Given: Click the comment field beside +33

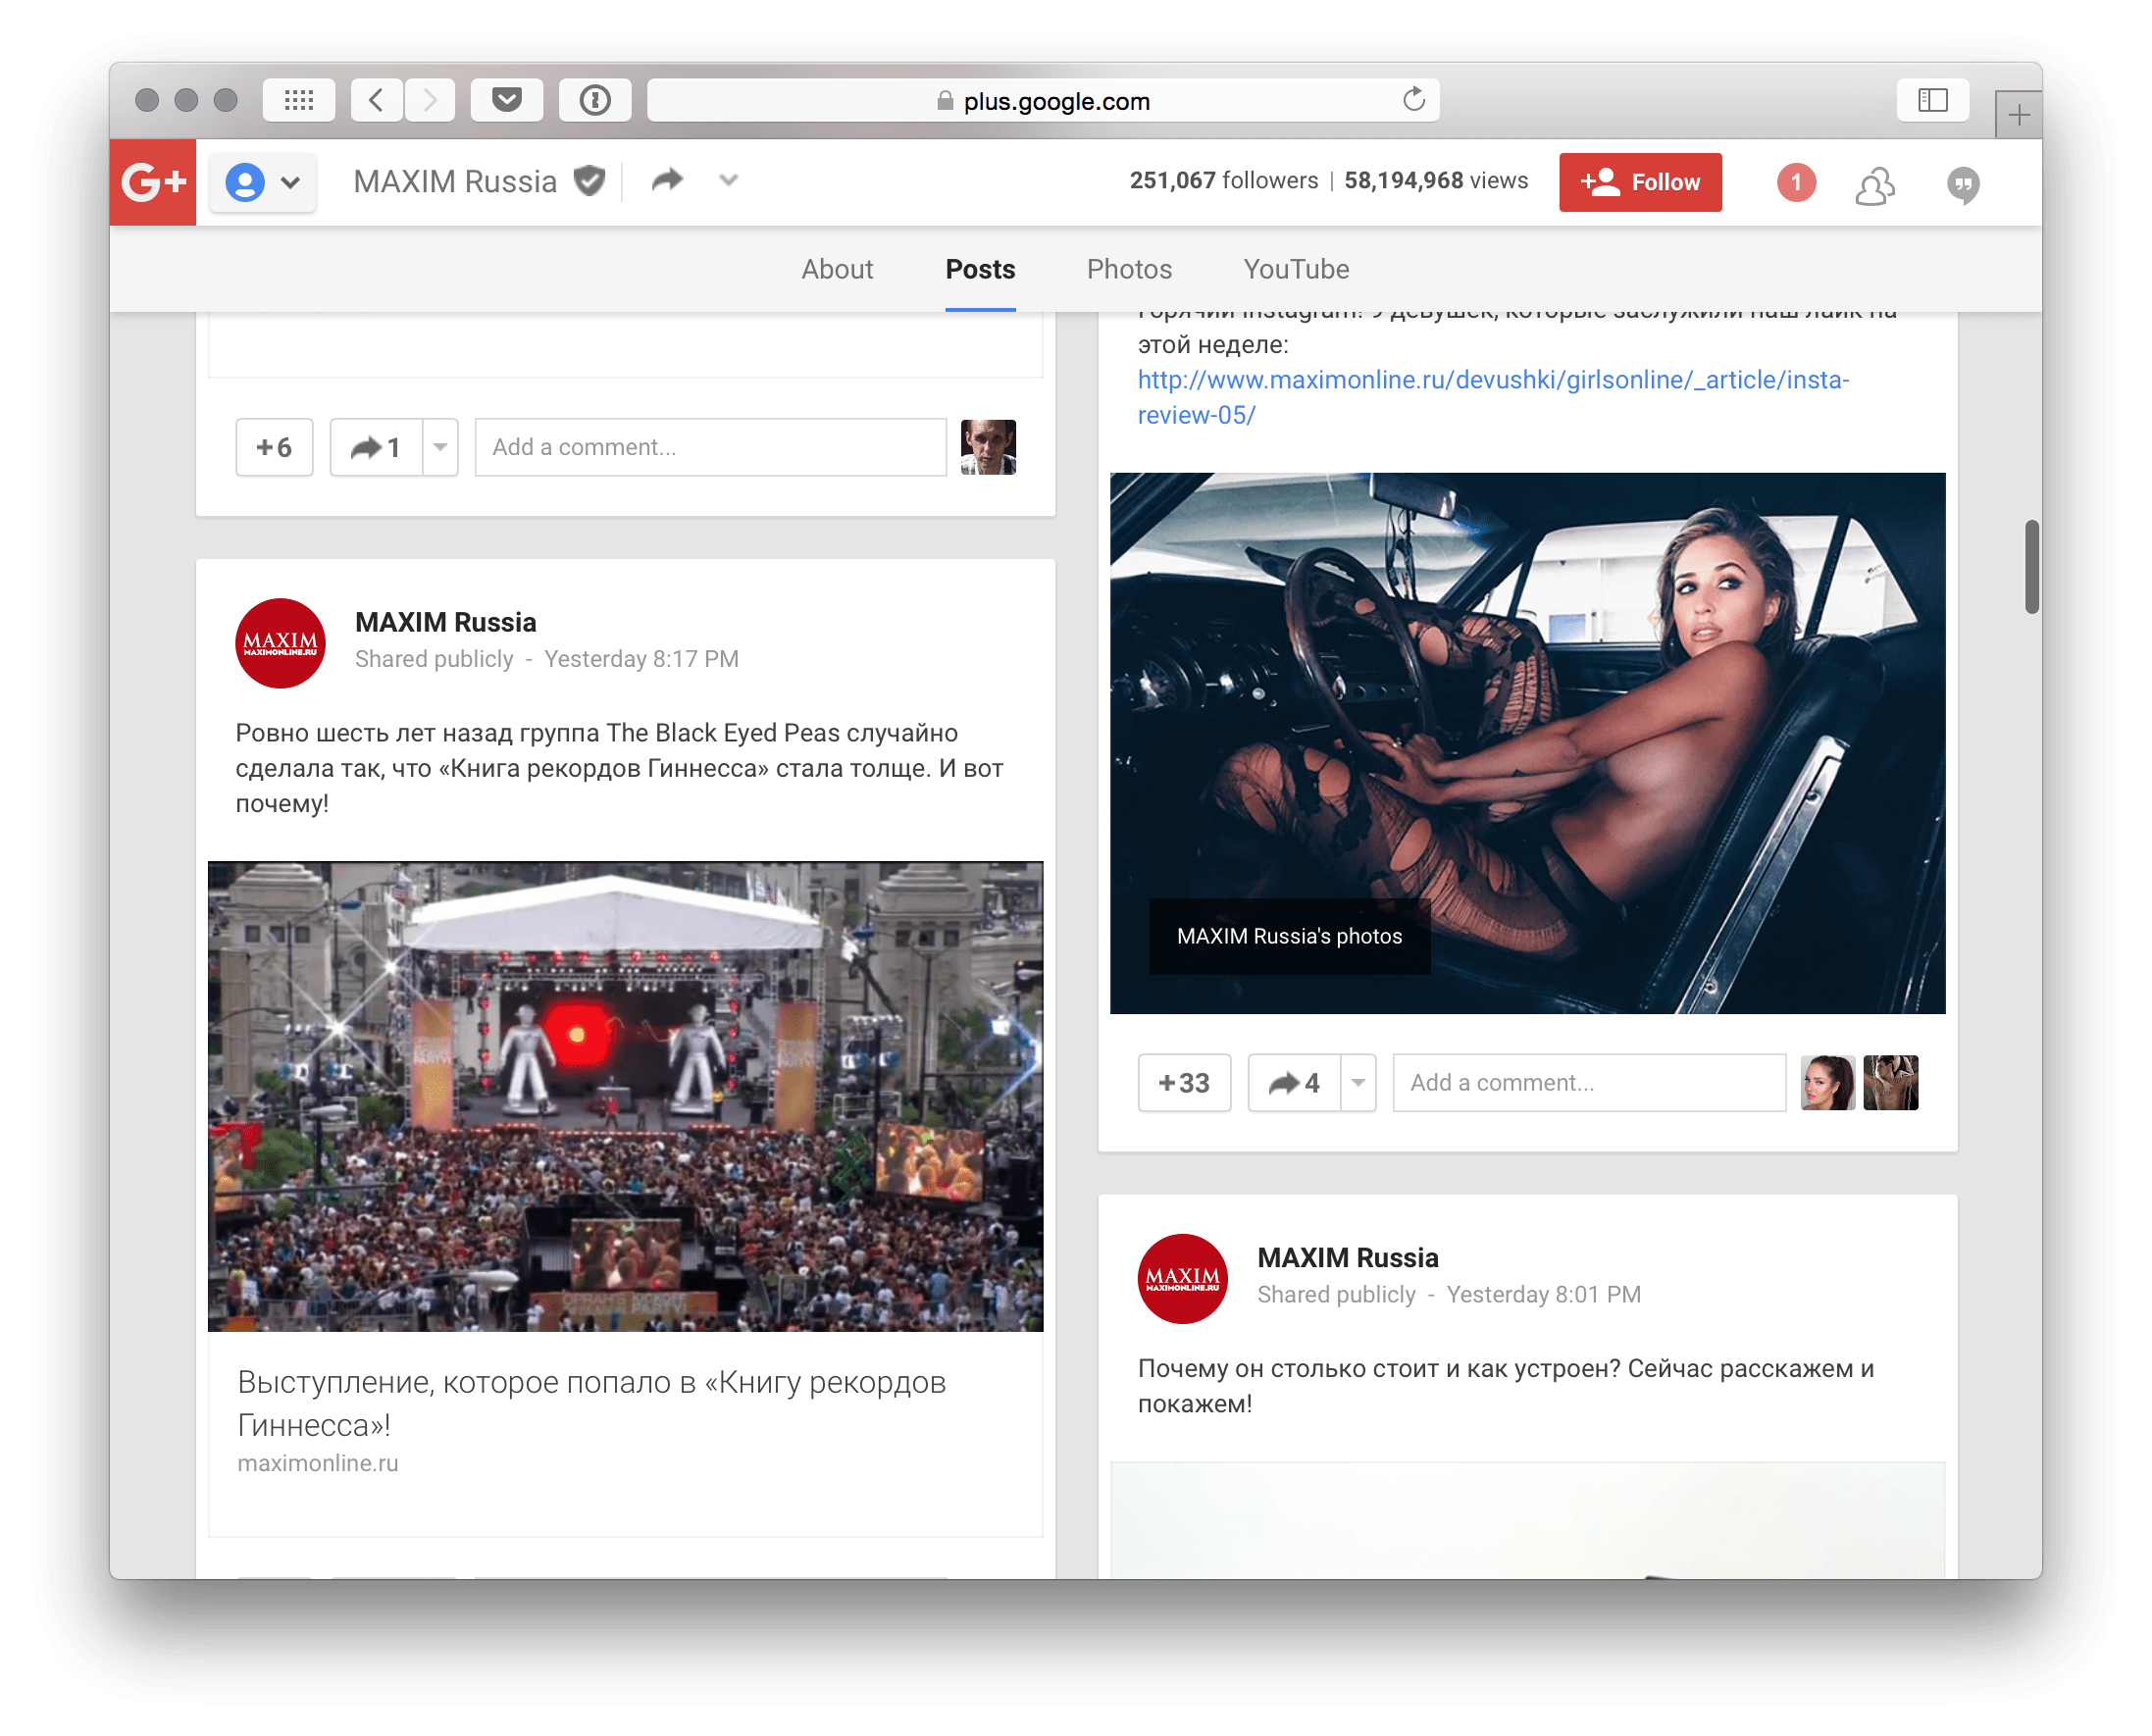Looking at the screenshot, I should click(1588, 1083).
